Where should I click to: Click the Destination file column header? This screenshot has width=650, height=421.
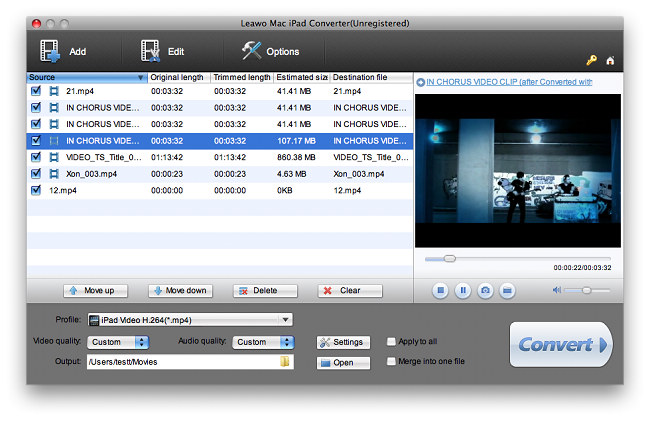[371, 77]
